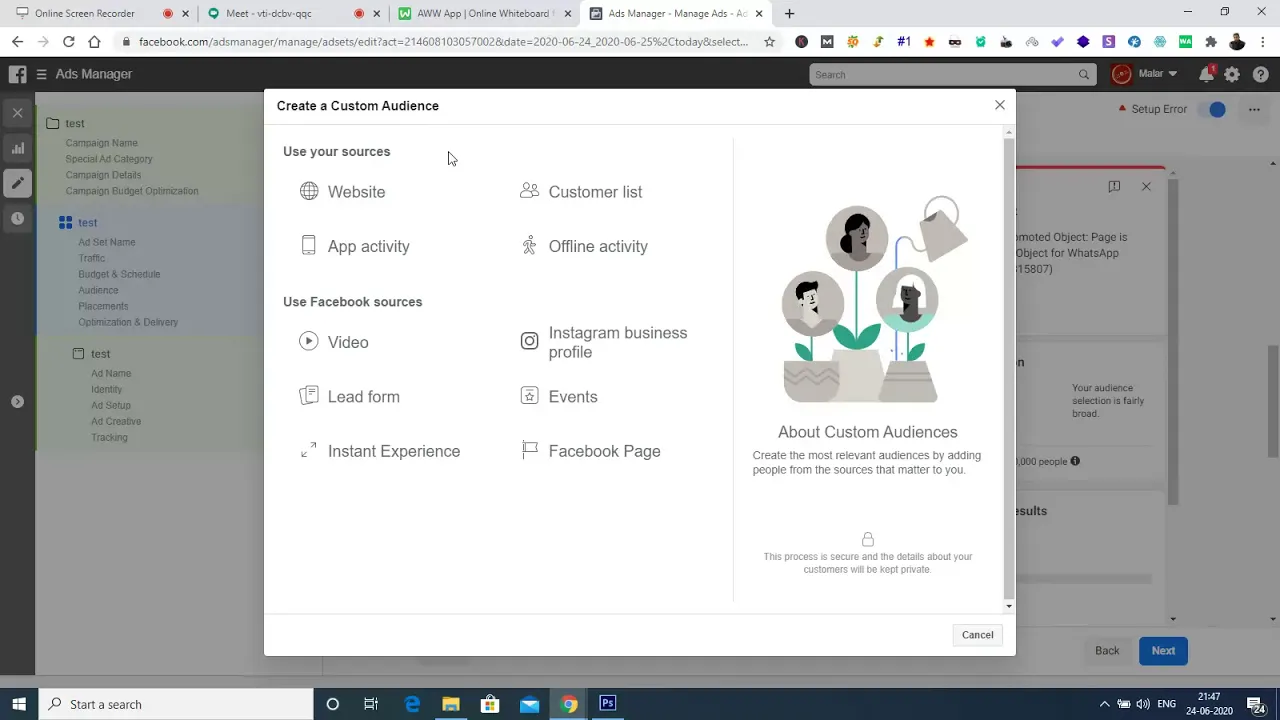Close the right side error panel
Screen dimensions: 1280x720
click(1146, 186)
